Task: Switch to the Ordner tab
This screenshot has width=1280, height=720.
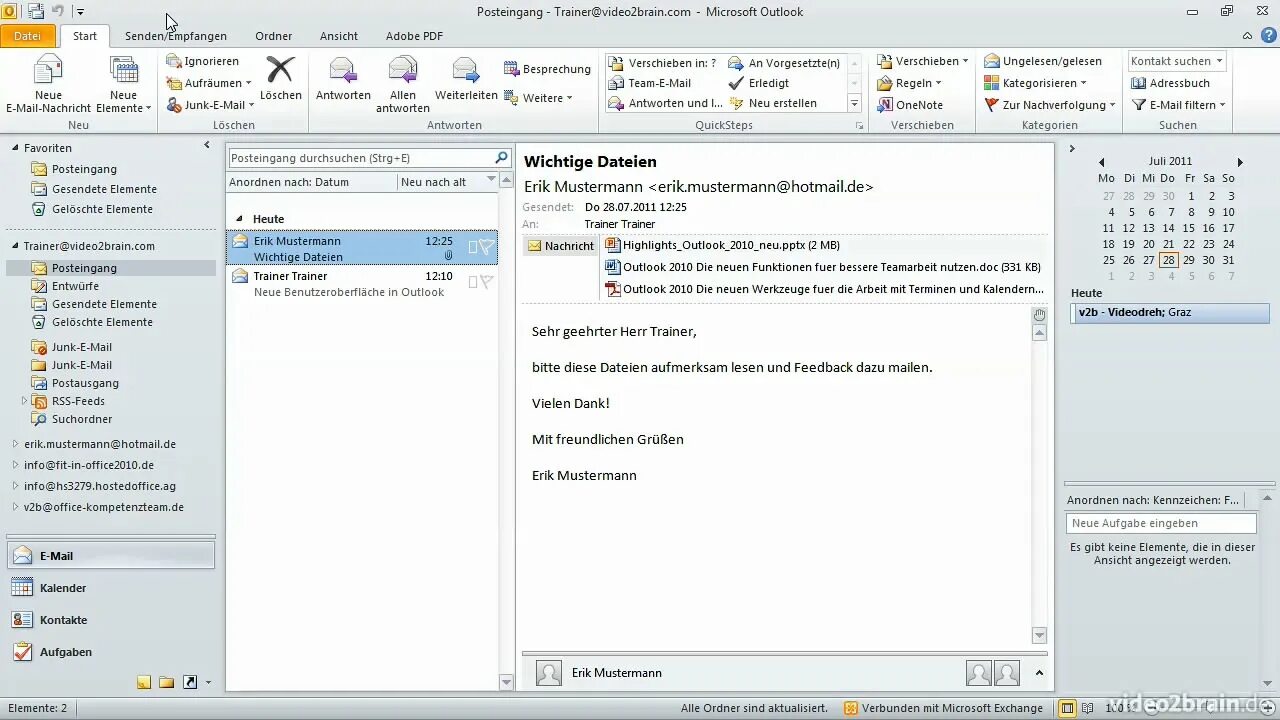Action: point(274,36)
